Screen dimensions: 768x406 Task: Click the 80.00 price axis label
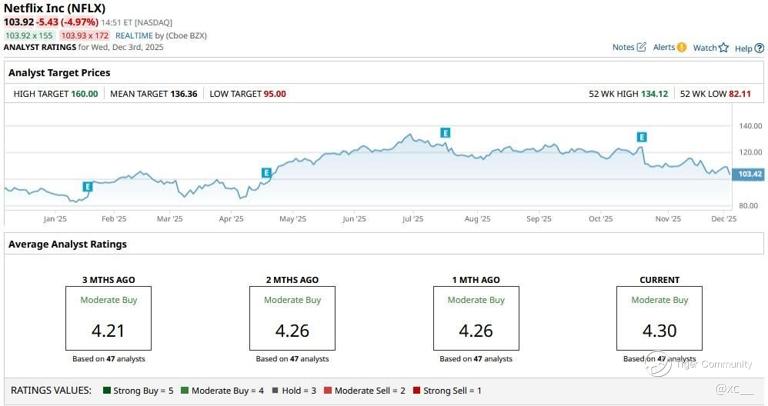[748, 206]
